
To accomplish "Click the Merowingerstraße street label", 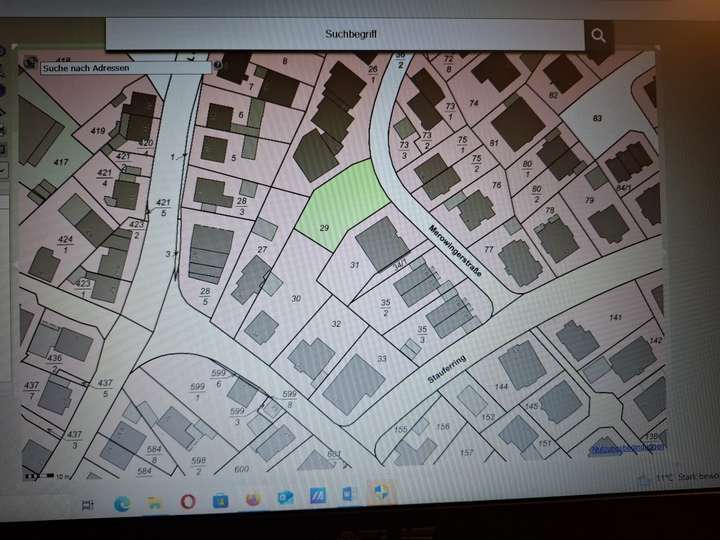I will [x=455, y=251].
